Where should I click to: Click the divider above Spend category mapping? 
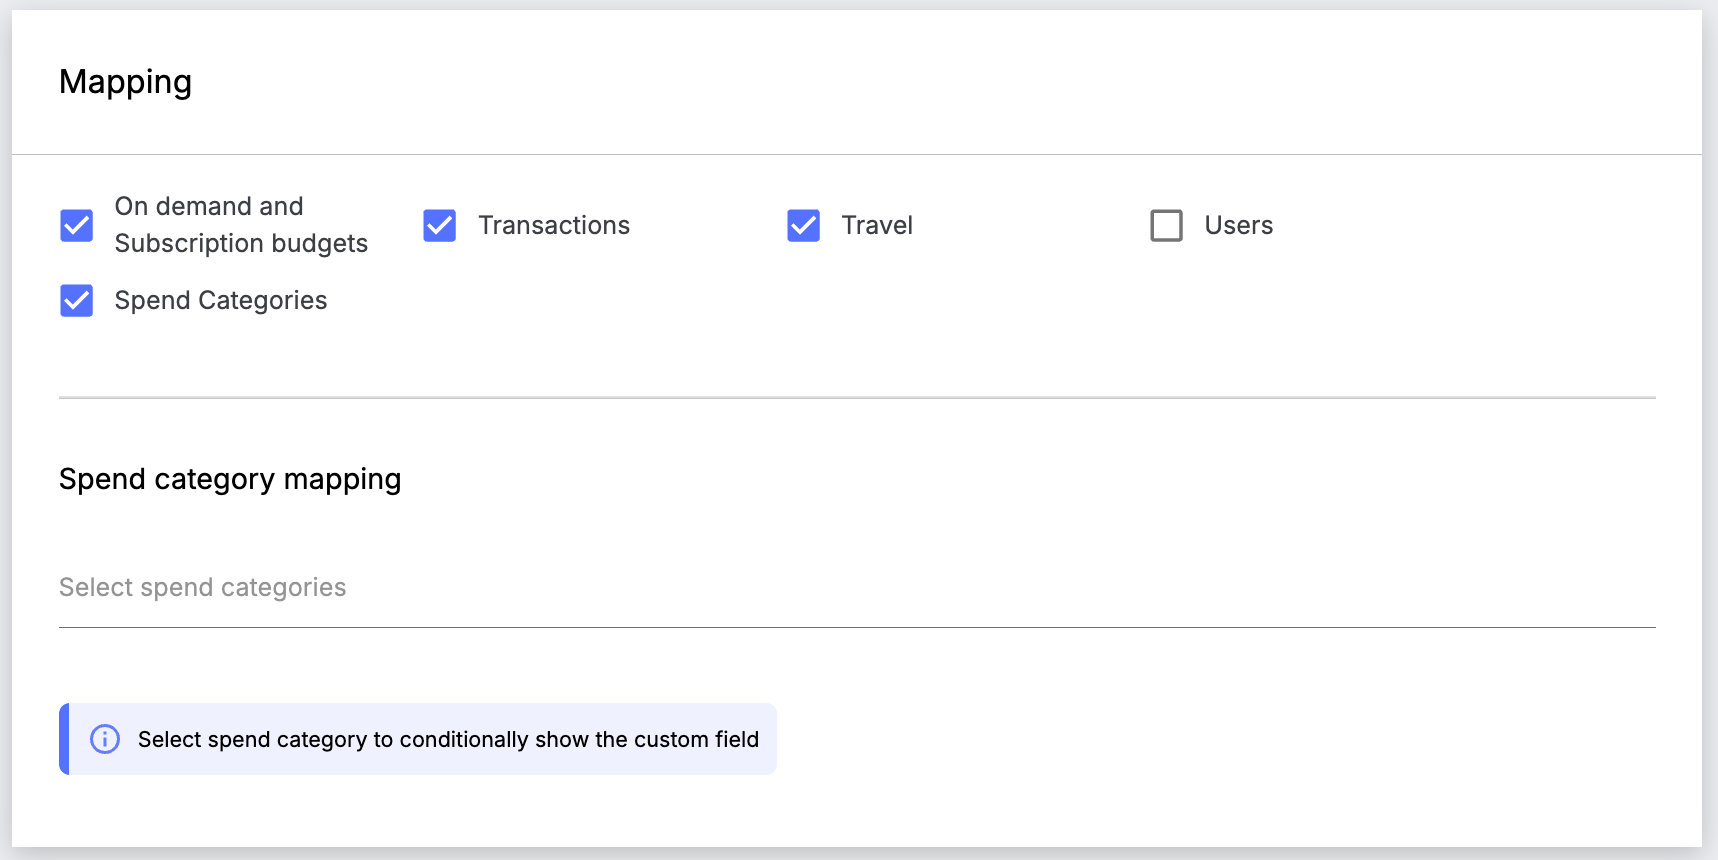856,398
